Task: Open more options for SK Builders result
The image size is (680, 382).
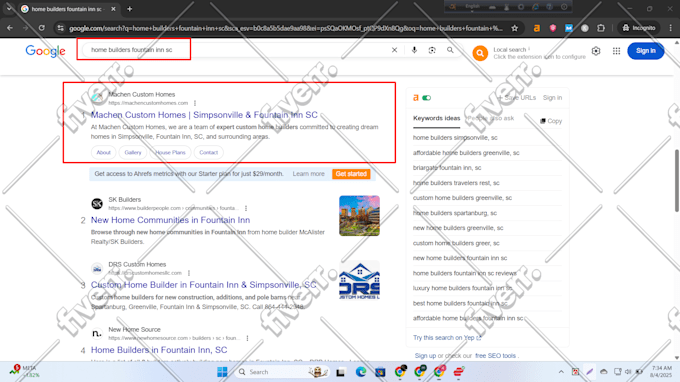Action: 246,208
